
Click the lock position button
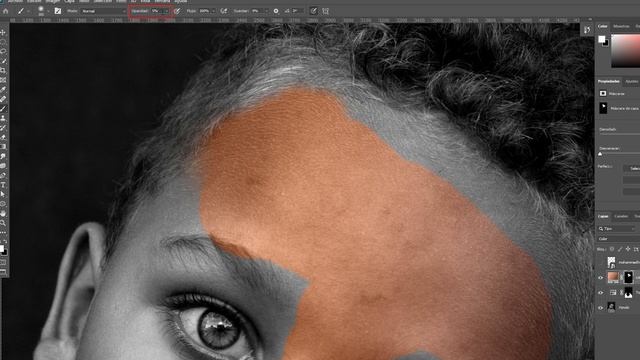coord(628,249)
